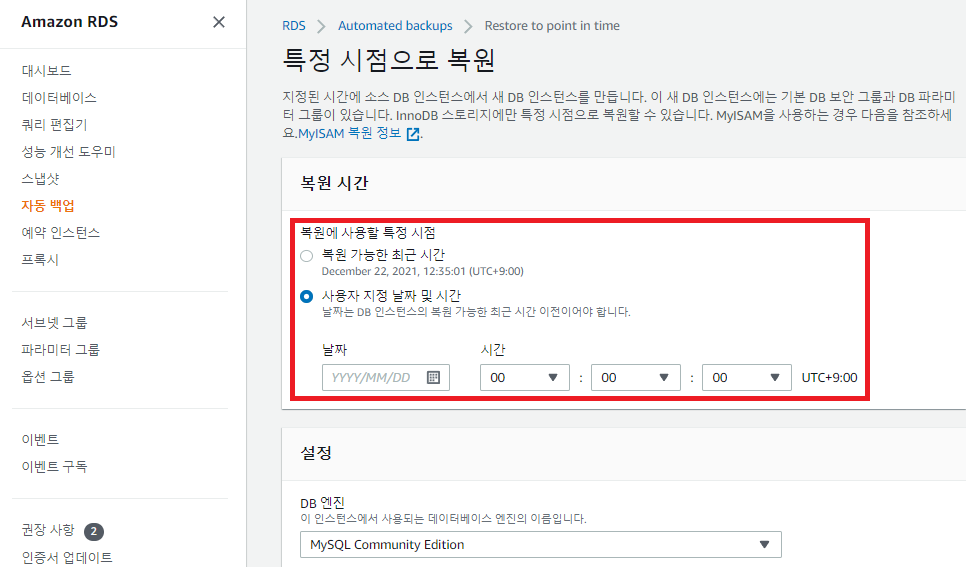Click the Restore to point in time breadcrumb
Image resolution: width=966 pixels, height=567 pixels.
(x=552, y=26)
